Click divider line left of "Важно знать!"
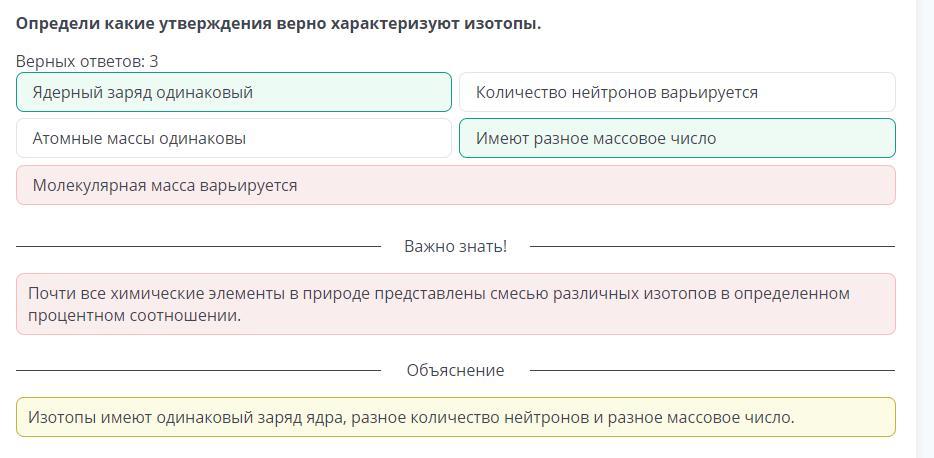This screenshot has height=458, width=934. (198, 246)
